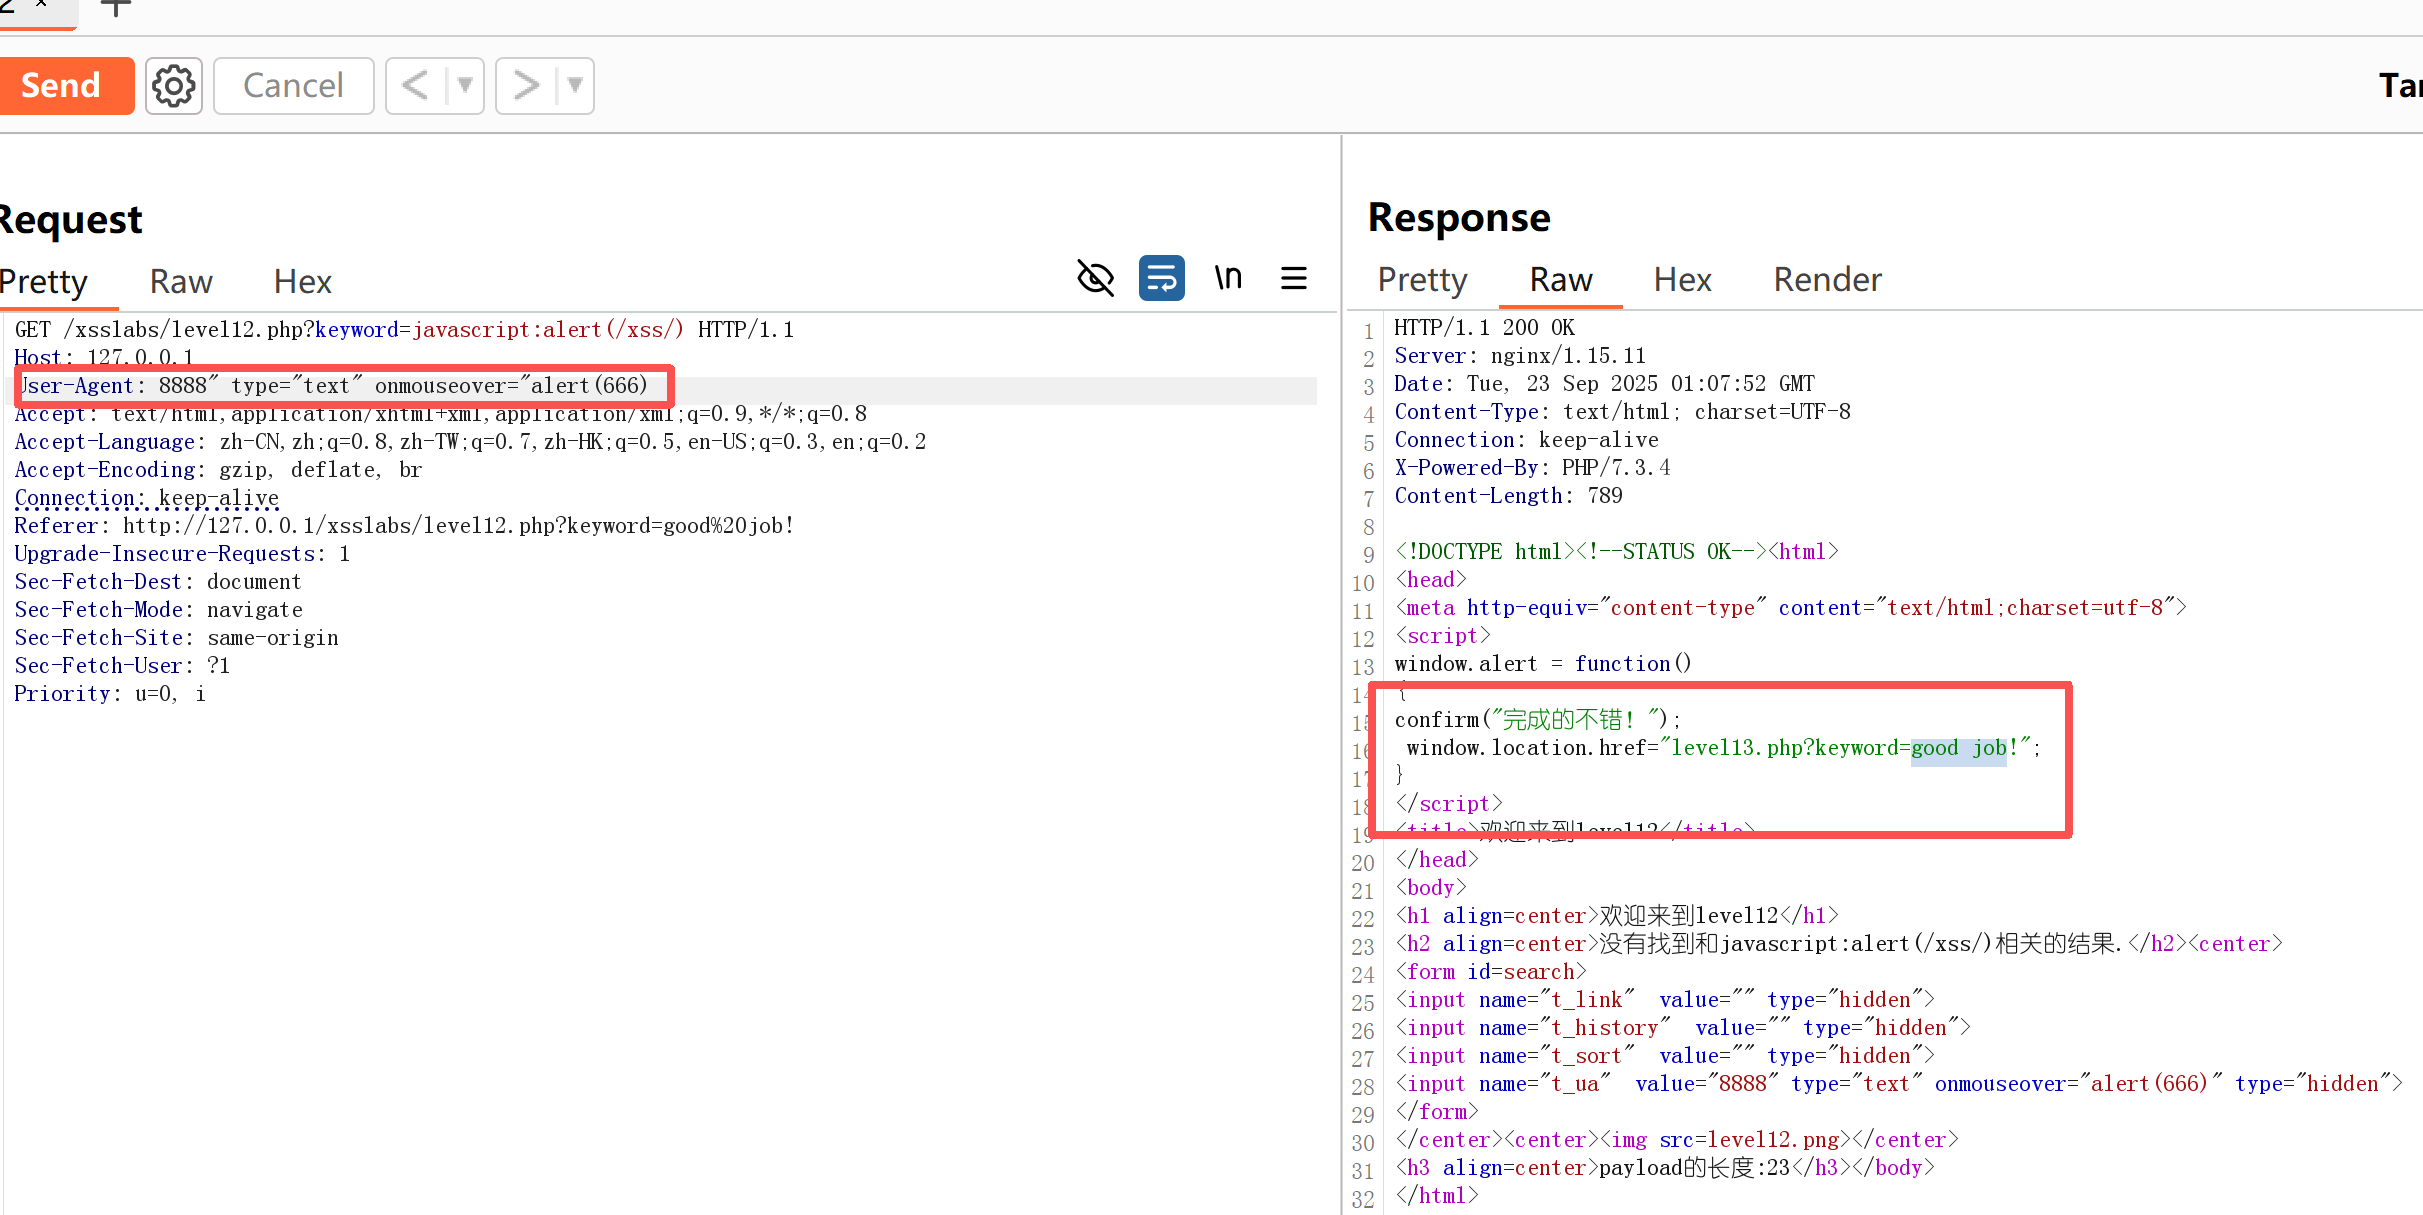The width and height of the screenshot is (2423, 1215).
Task: Click the X-Powered-By: PHP/7.3.4 line
Action: [1532, 468]
